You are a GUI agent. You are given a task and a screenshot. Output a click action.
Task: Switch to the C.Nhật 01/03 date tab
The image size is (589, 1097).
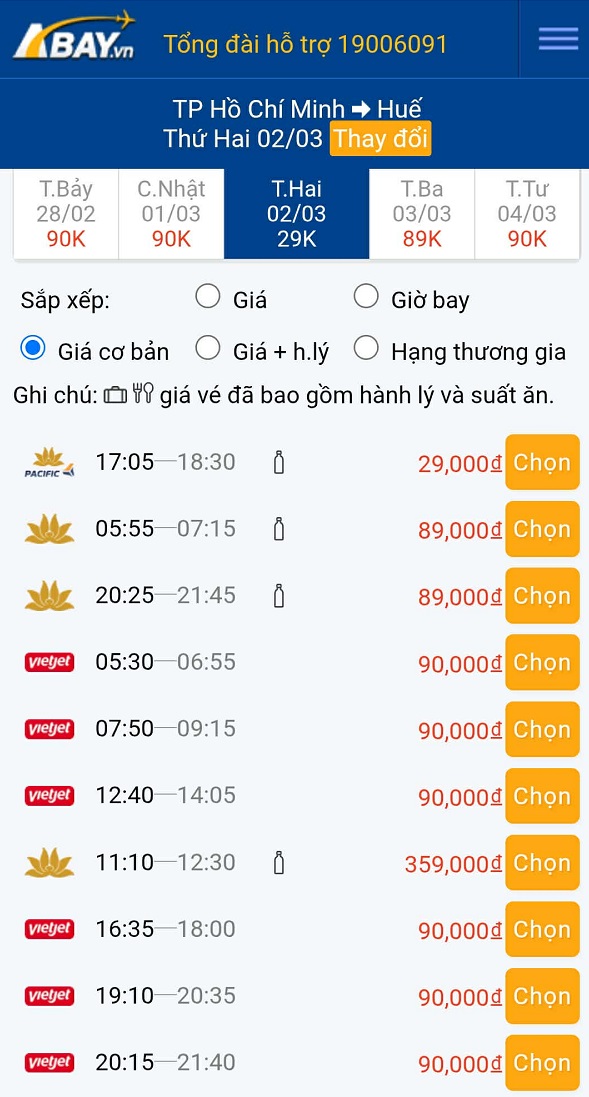click(170, 212)
